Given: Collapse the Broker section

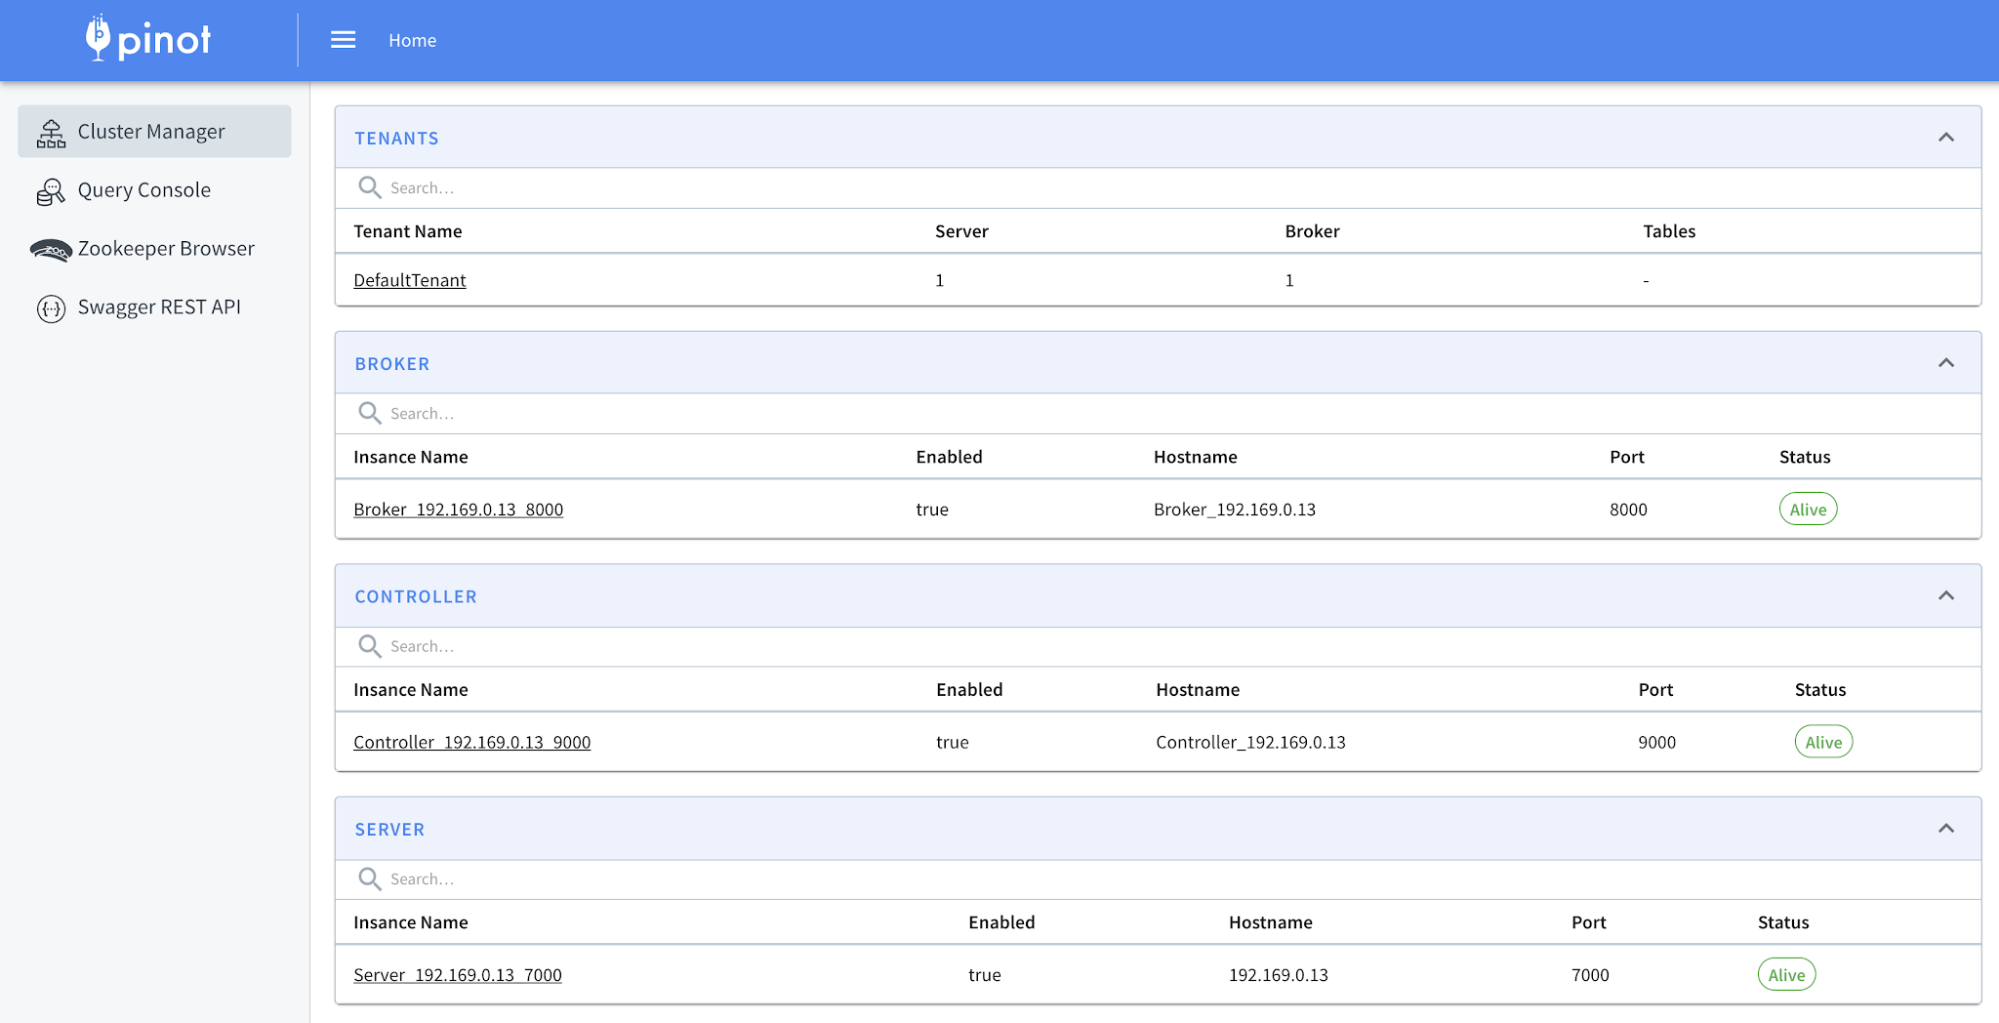Looking at the screenshot, I should (x=1946, y=362).
